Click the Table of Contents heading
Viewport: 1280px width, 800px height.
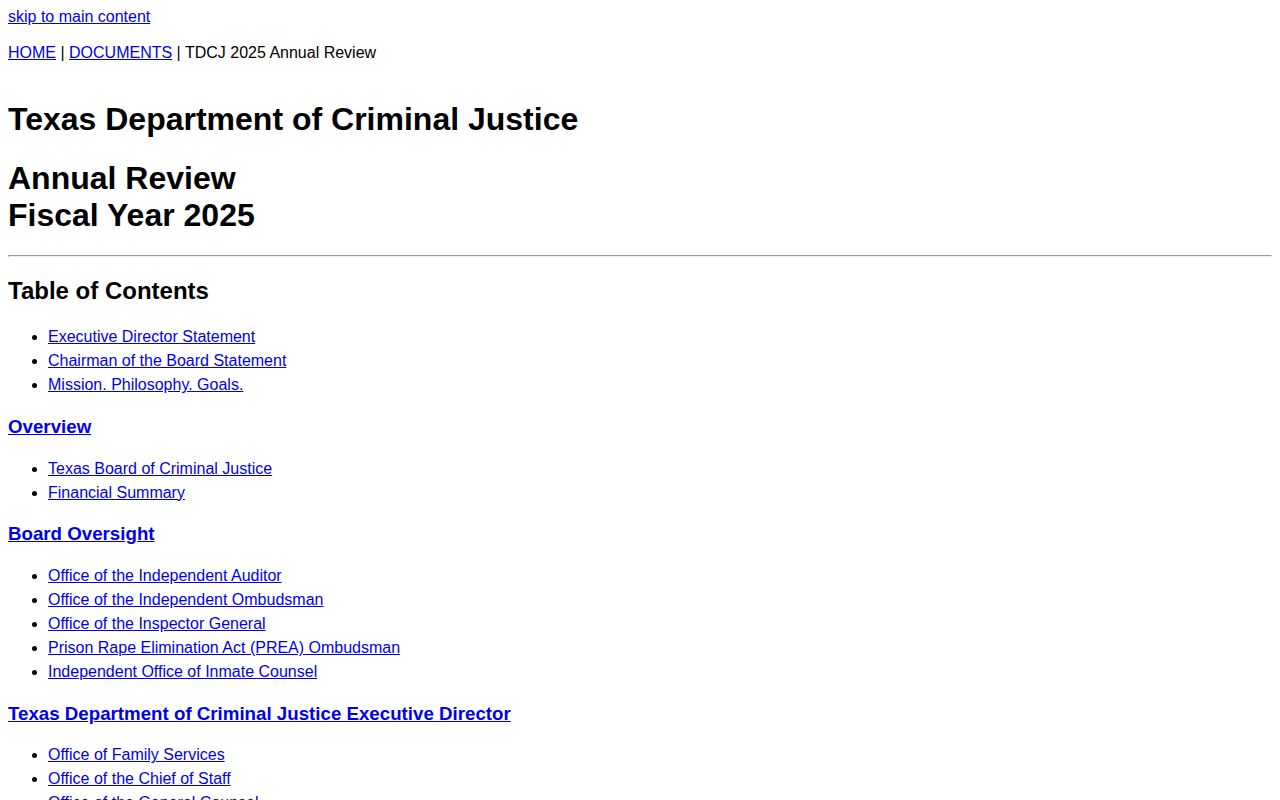(x=108, y=291)
